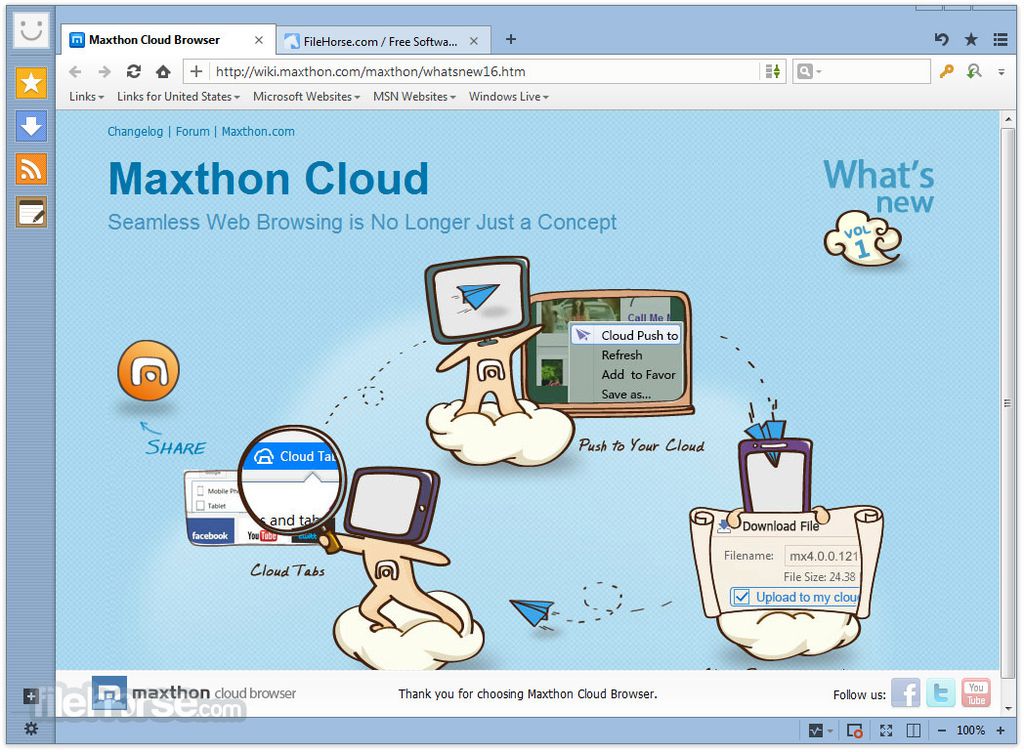Click the scrollbar down arrow
The width and height of the screenshot is (1024, 752).
pos(1008,708)
